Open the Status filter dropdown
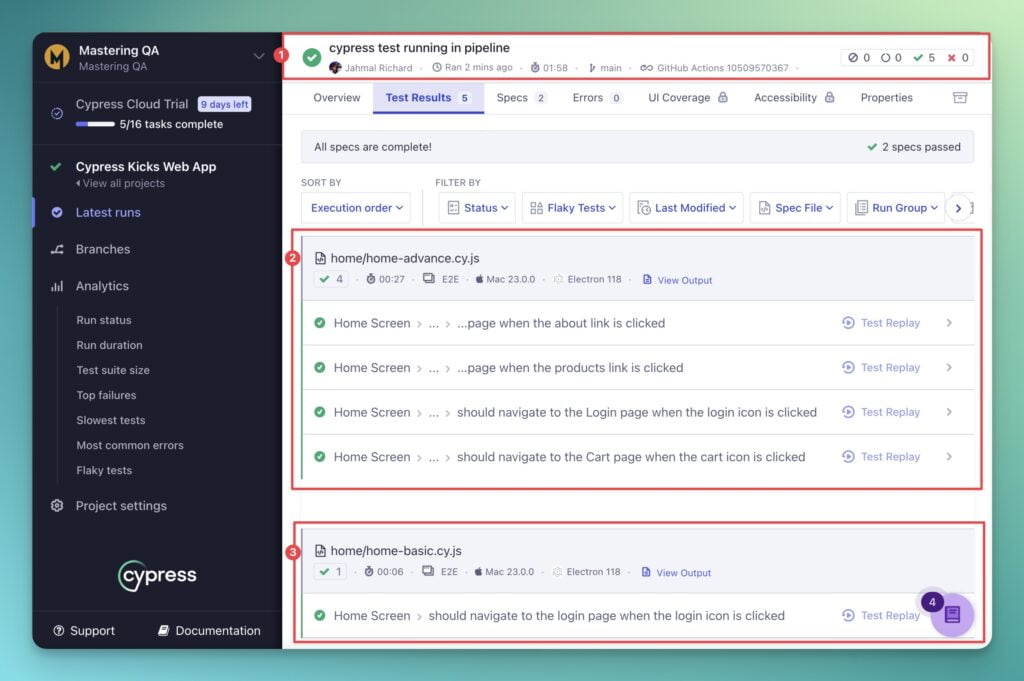This screenshot has width=1024, height=681. point(477,208)
